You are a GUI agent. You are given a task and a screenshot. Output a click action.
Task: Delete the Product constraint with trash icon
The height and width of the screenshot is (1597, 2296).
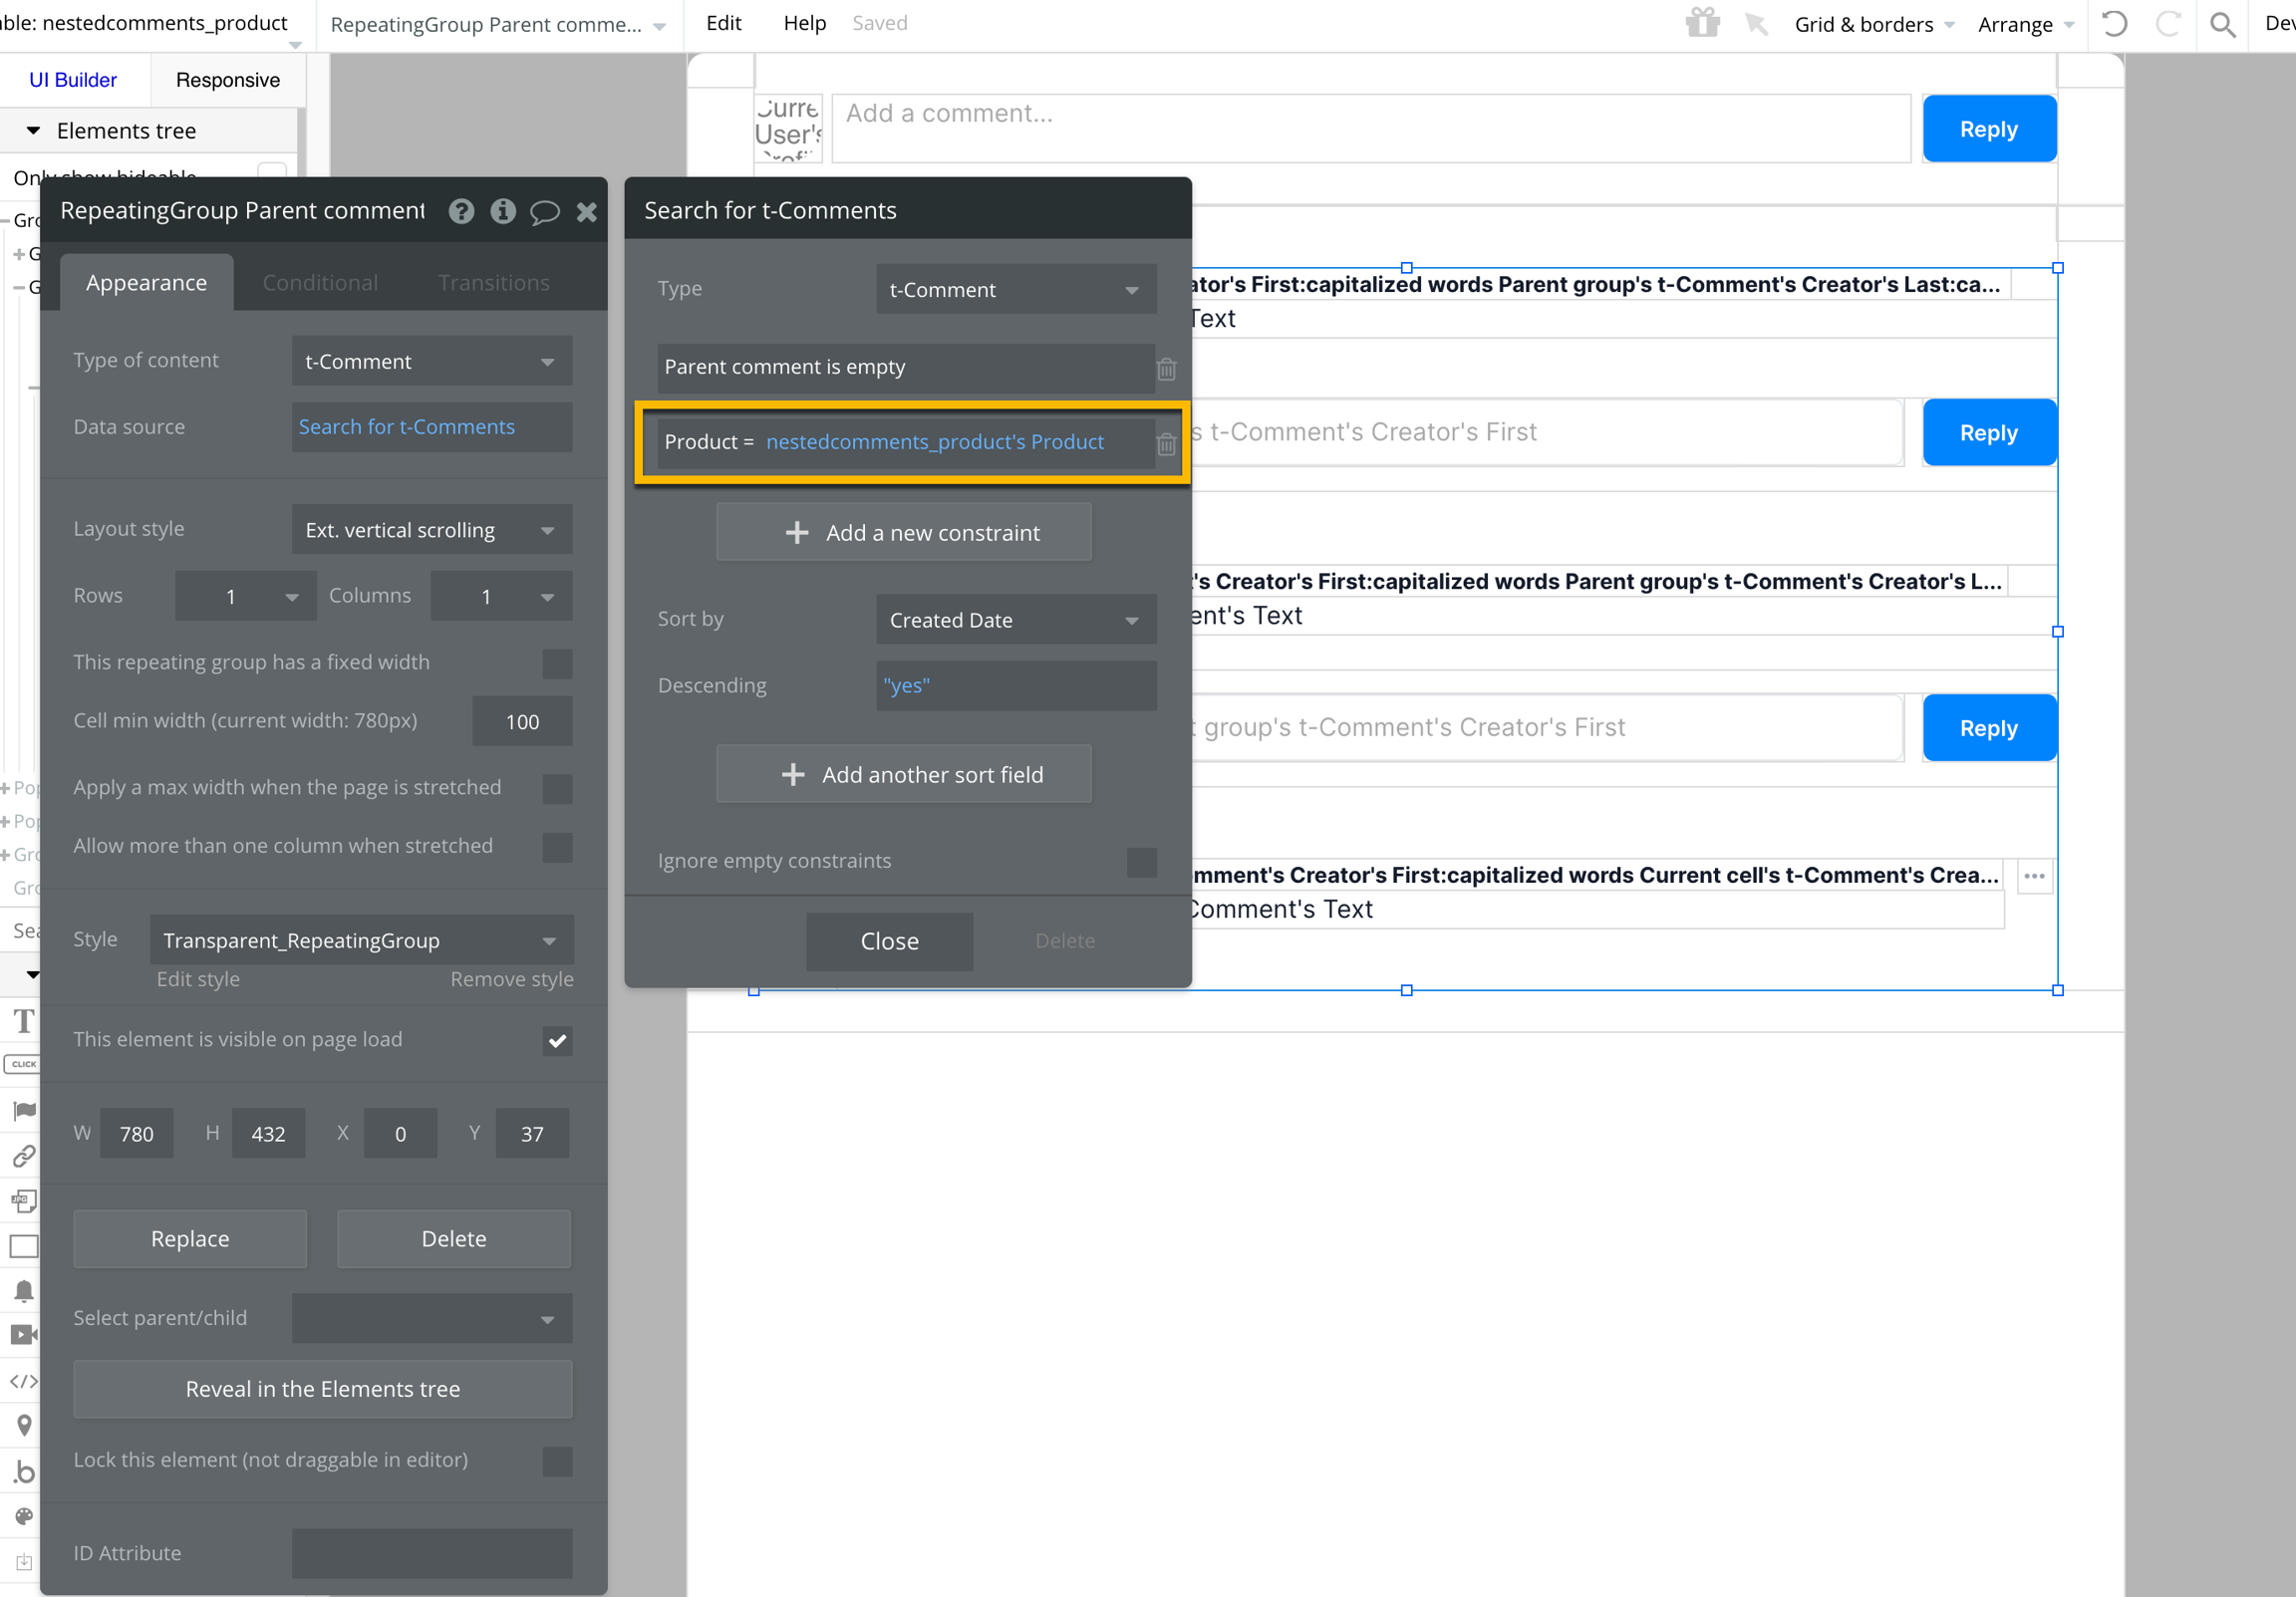(1166, 444)
